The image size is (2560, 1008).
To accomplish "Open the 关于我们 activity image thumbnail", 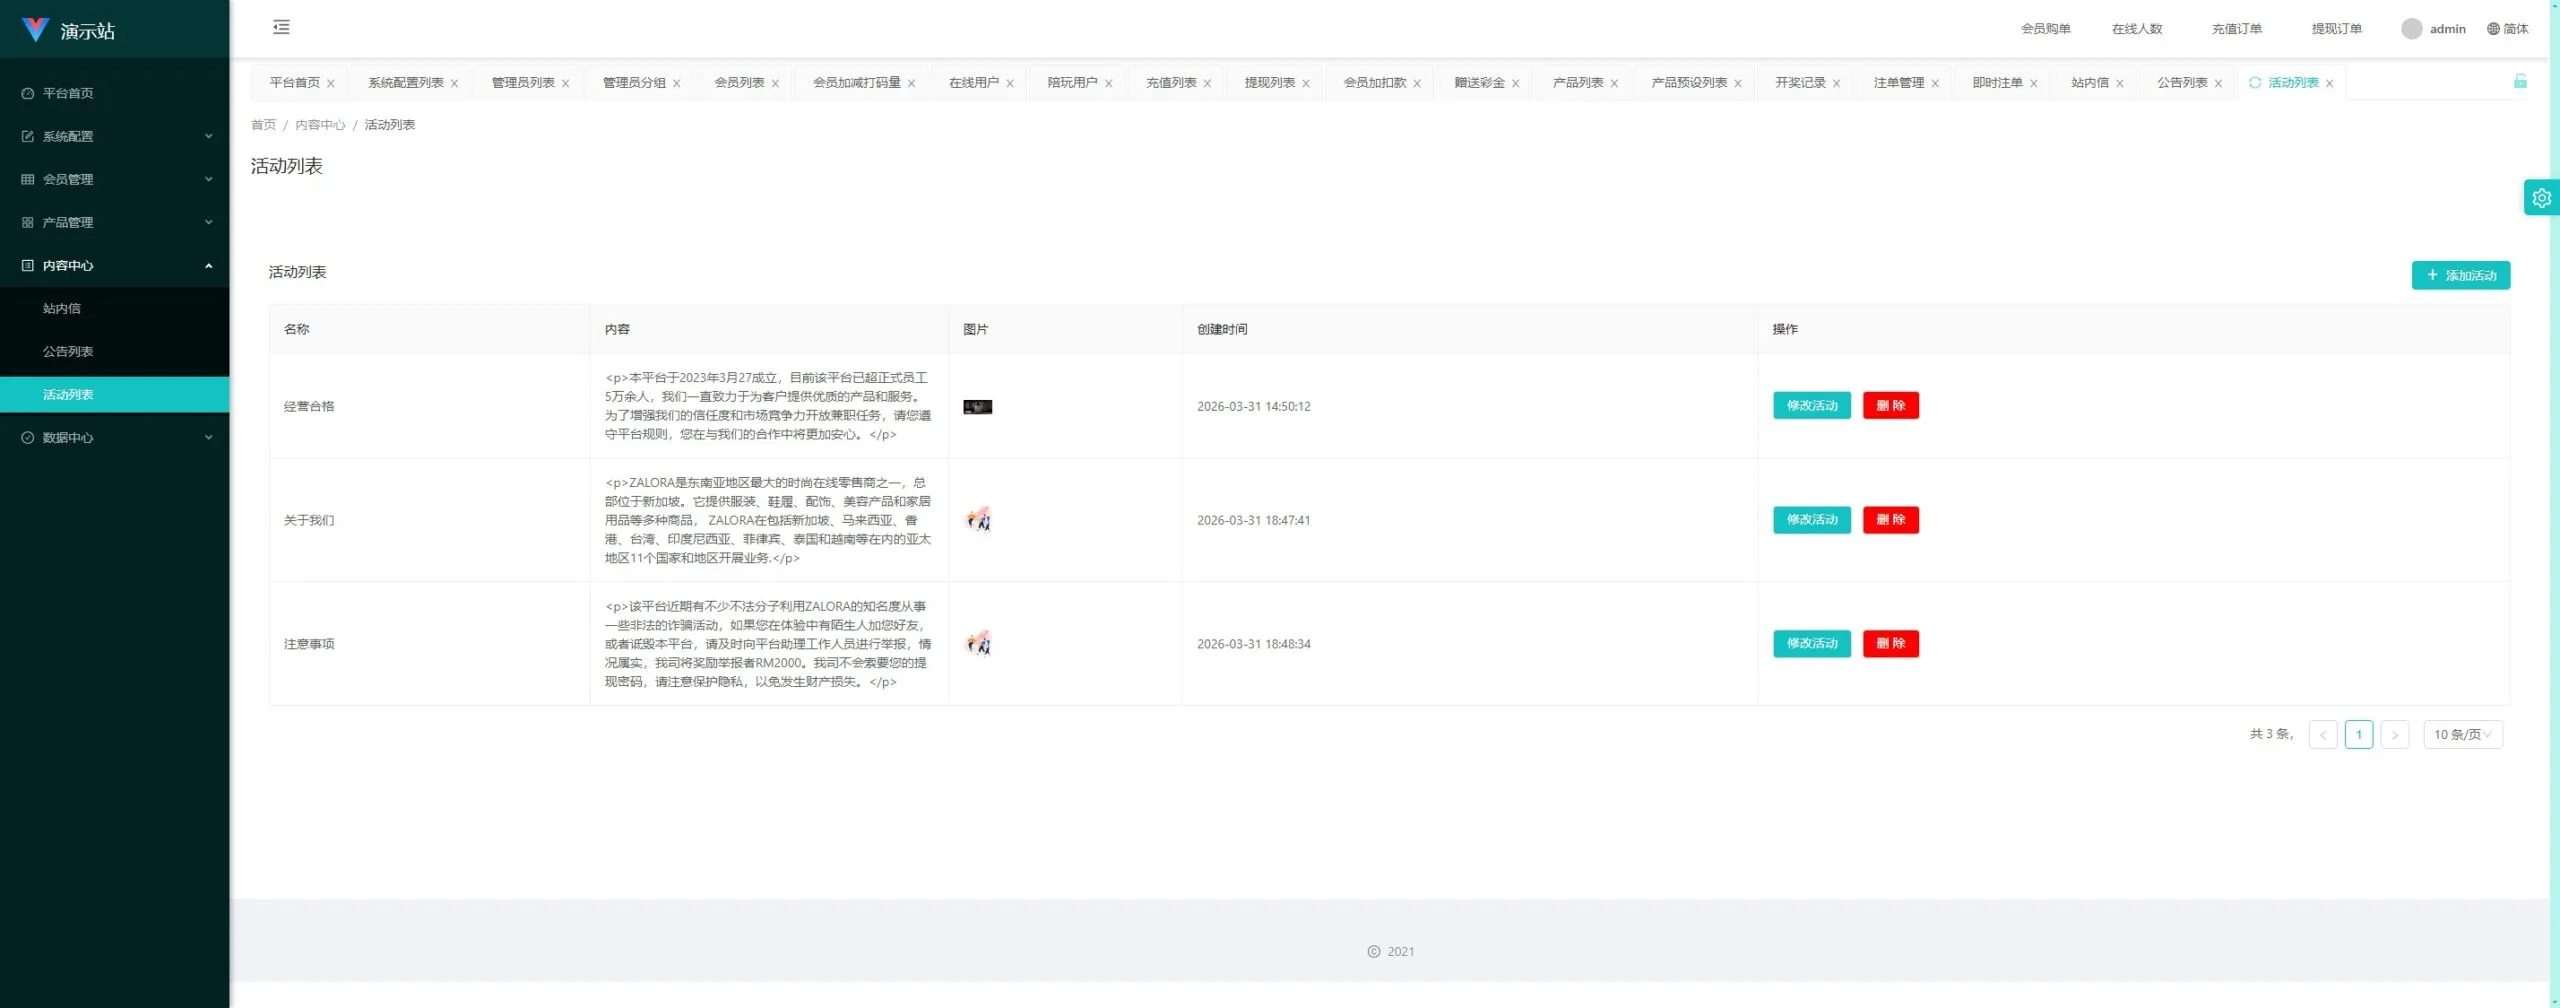I will point(978,520).
